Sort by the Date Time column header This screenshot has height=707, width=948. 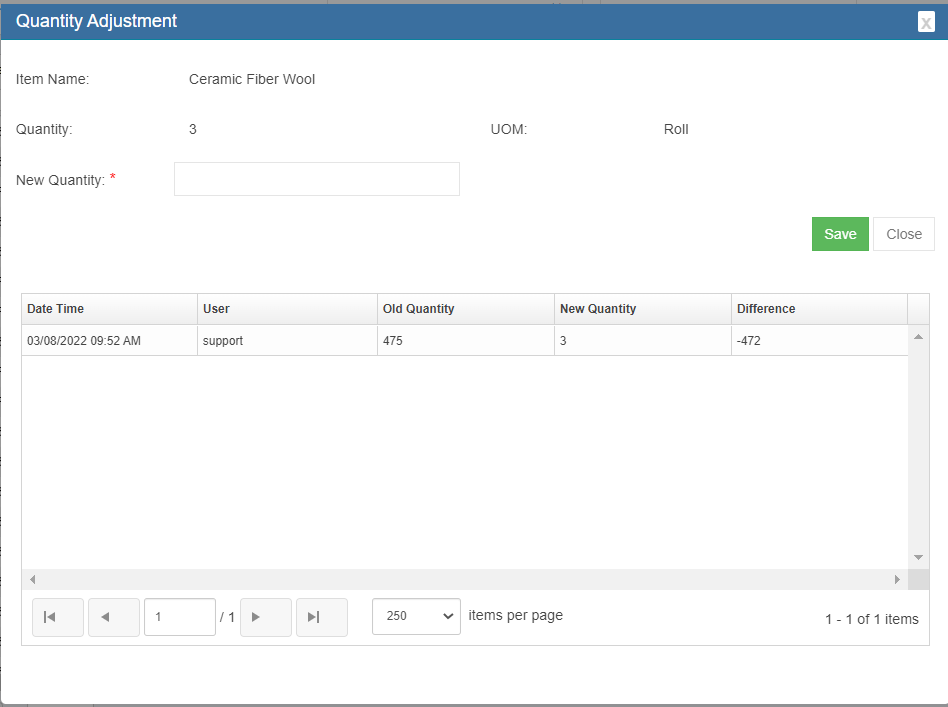[56, 309]
